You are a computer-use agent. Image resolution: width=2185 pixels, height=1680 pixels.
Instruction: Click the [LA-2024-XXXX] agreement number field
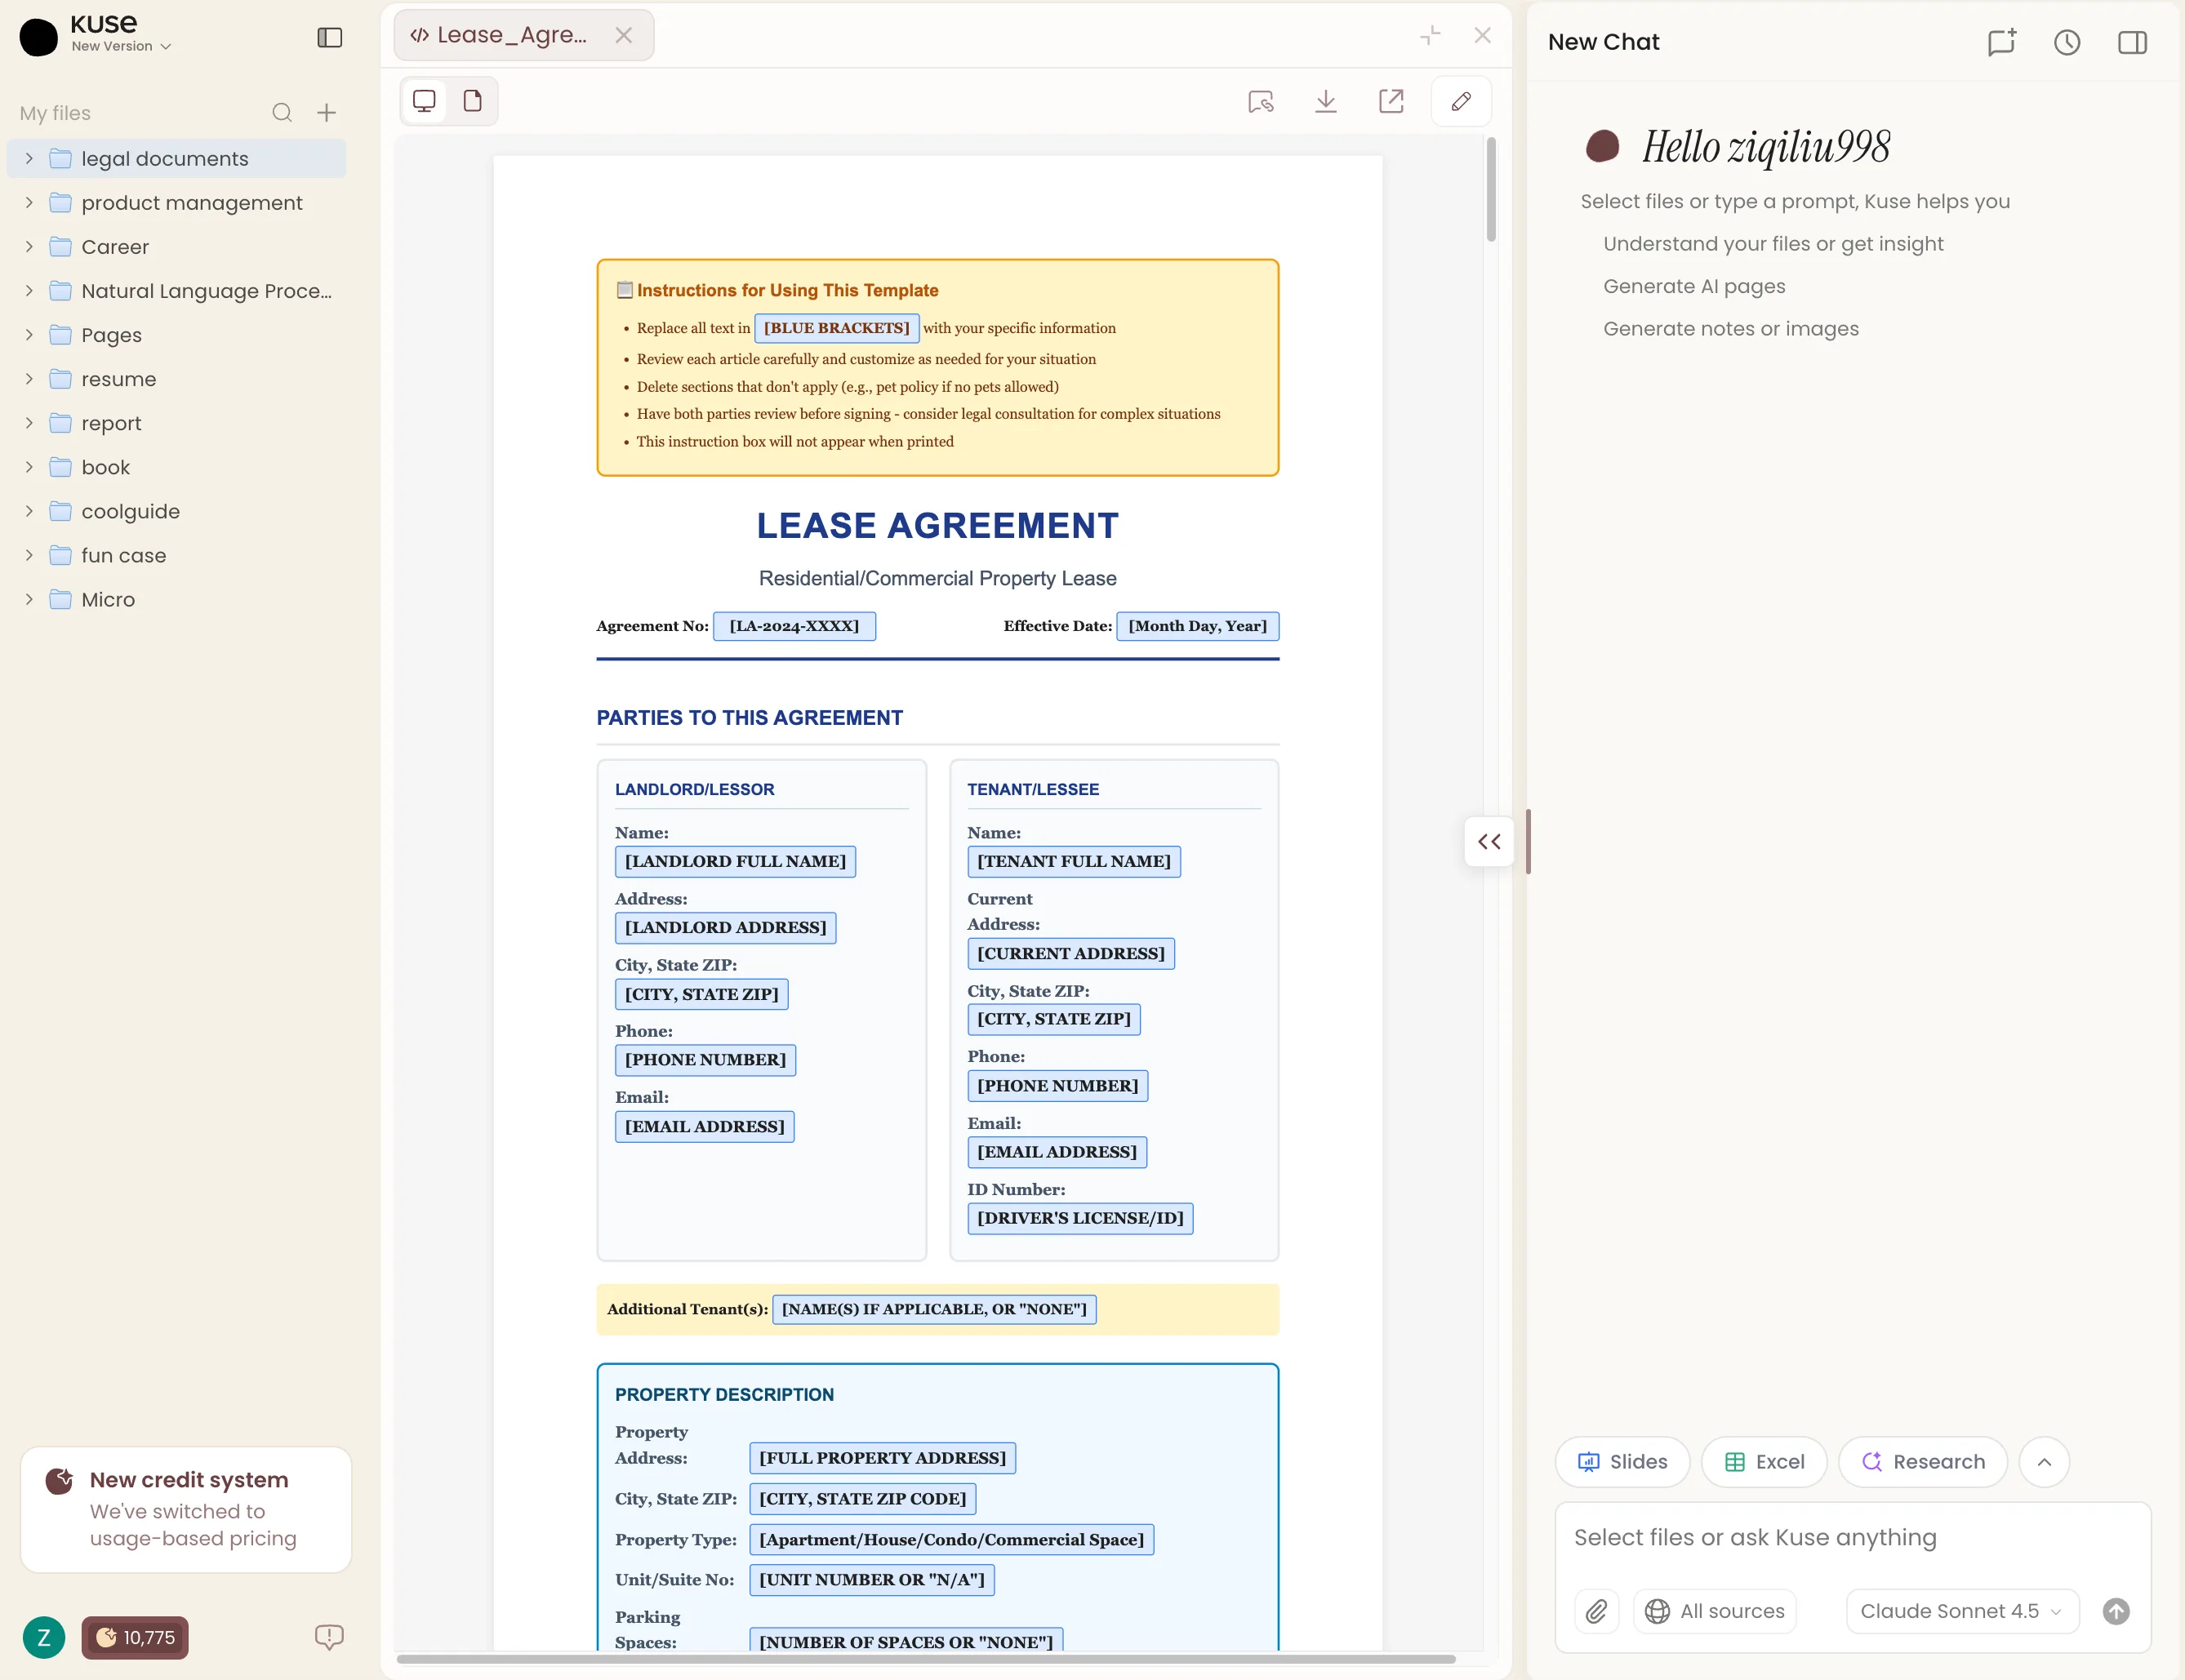point(794,626)
